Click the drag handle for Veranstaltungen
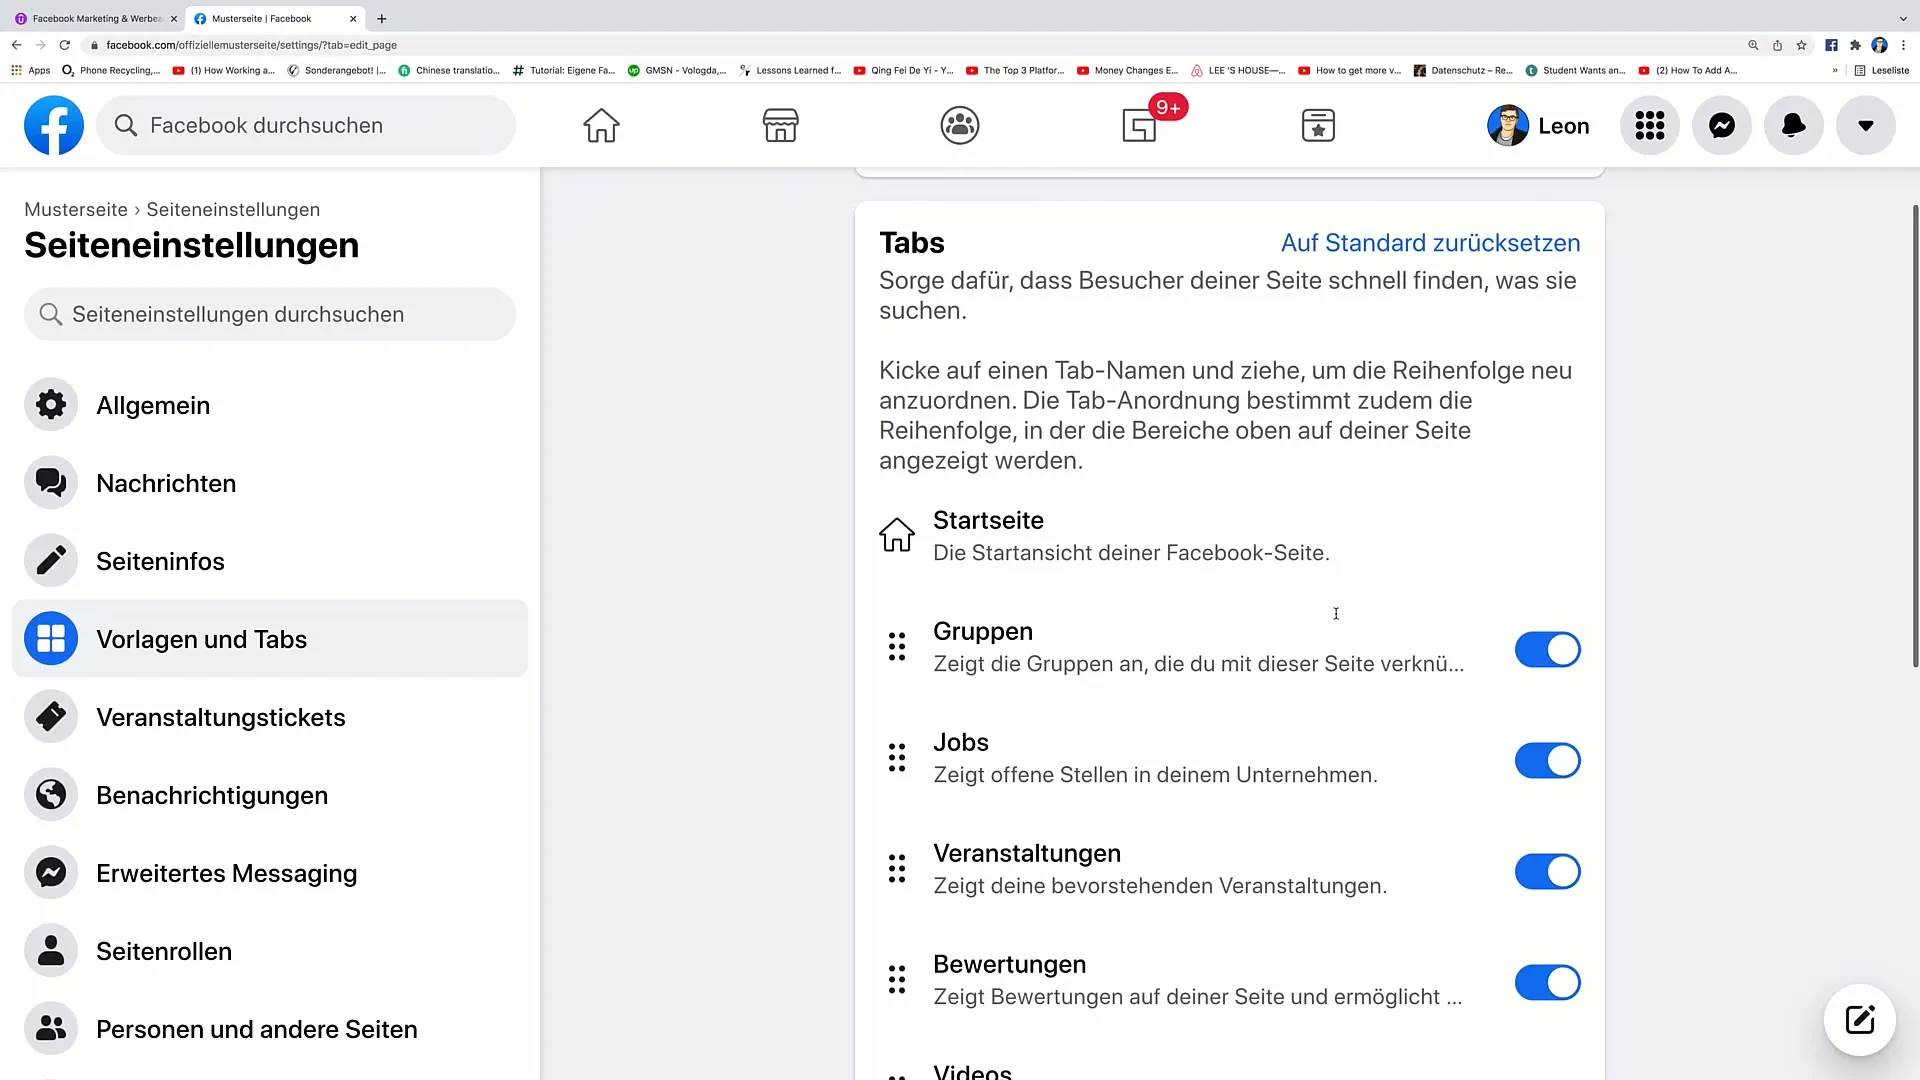The height and width of the screenshot is (1080, 1920). click(897, 869)
